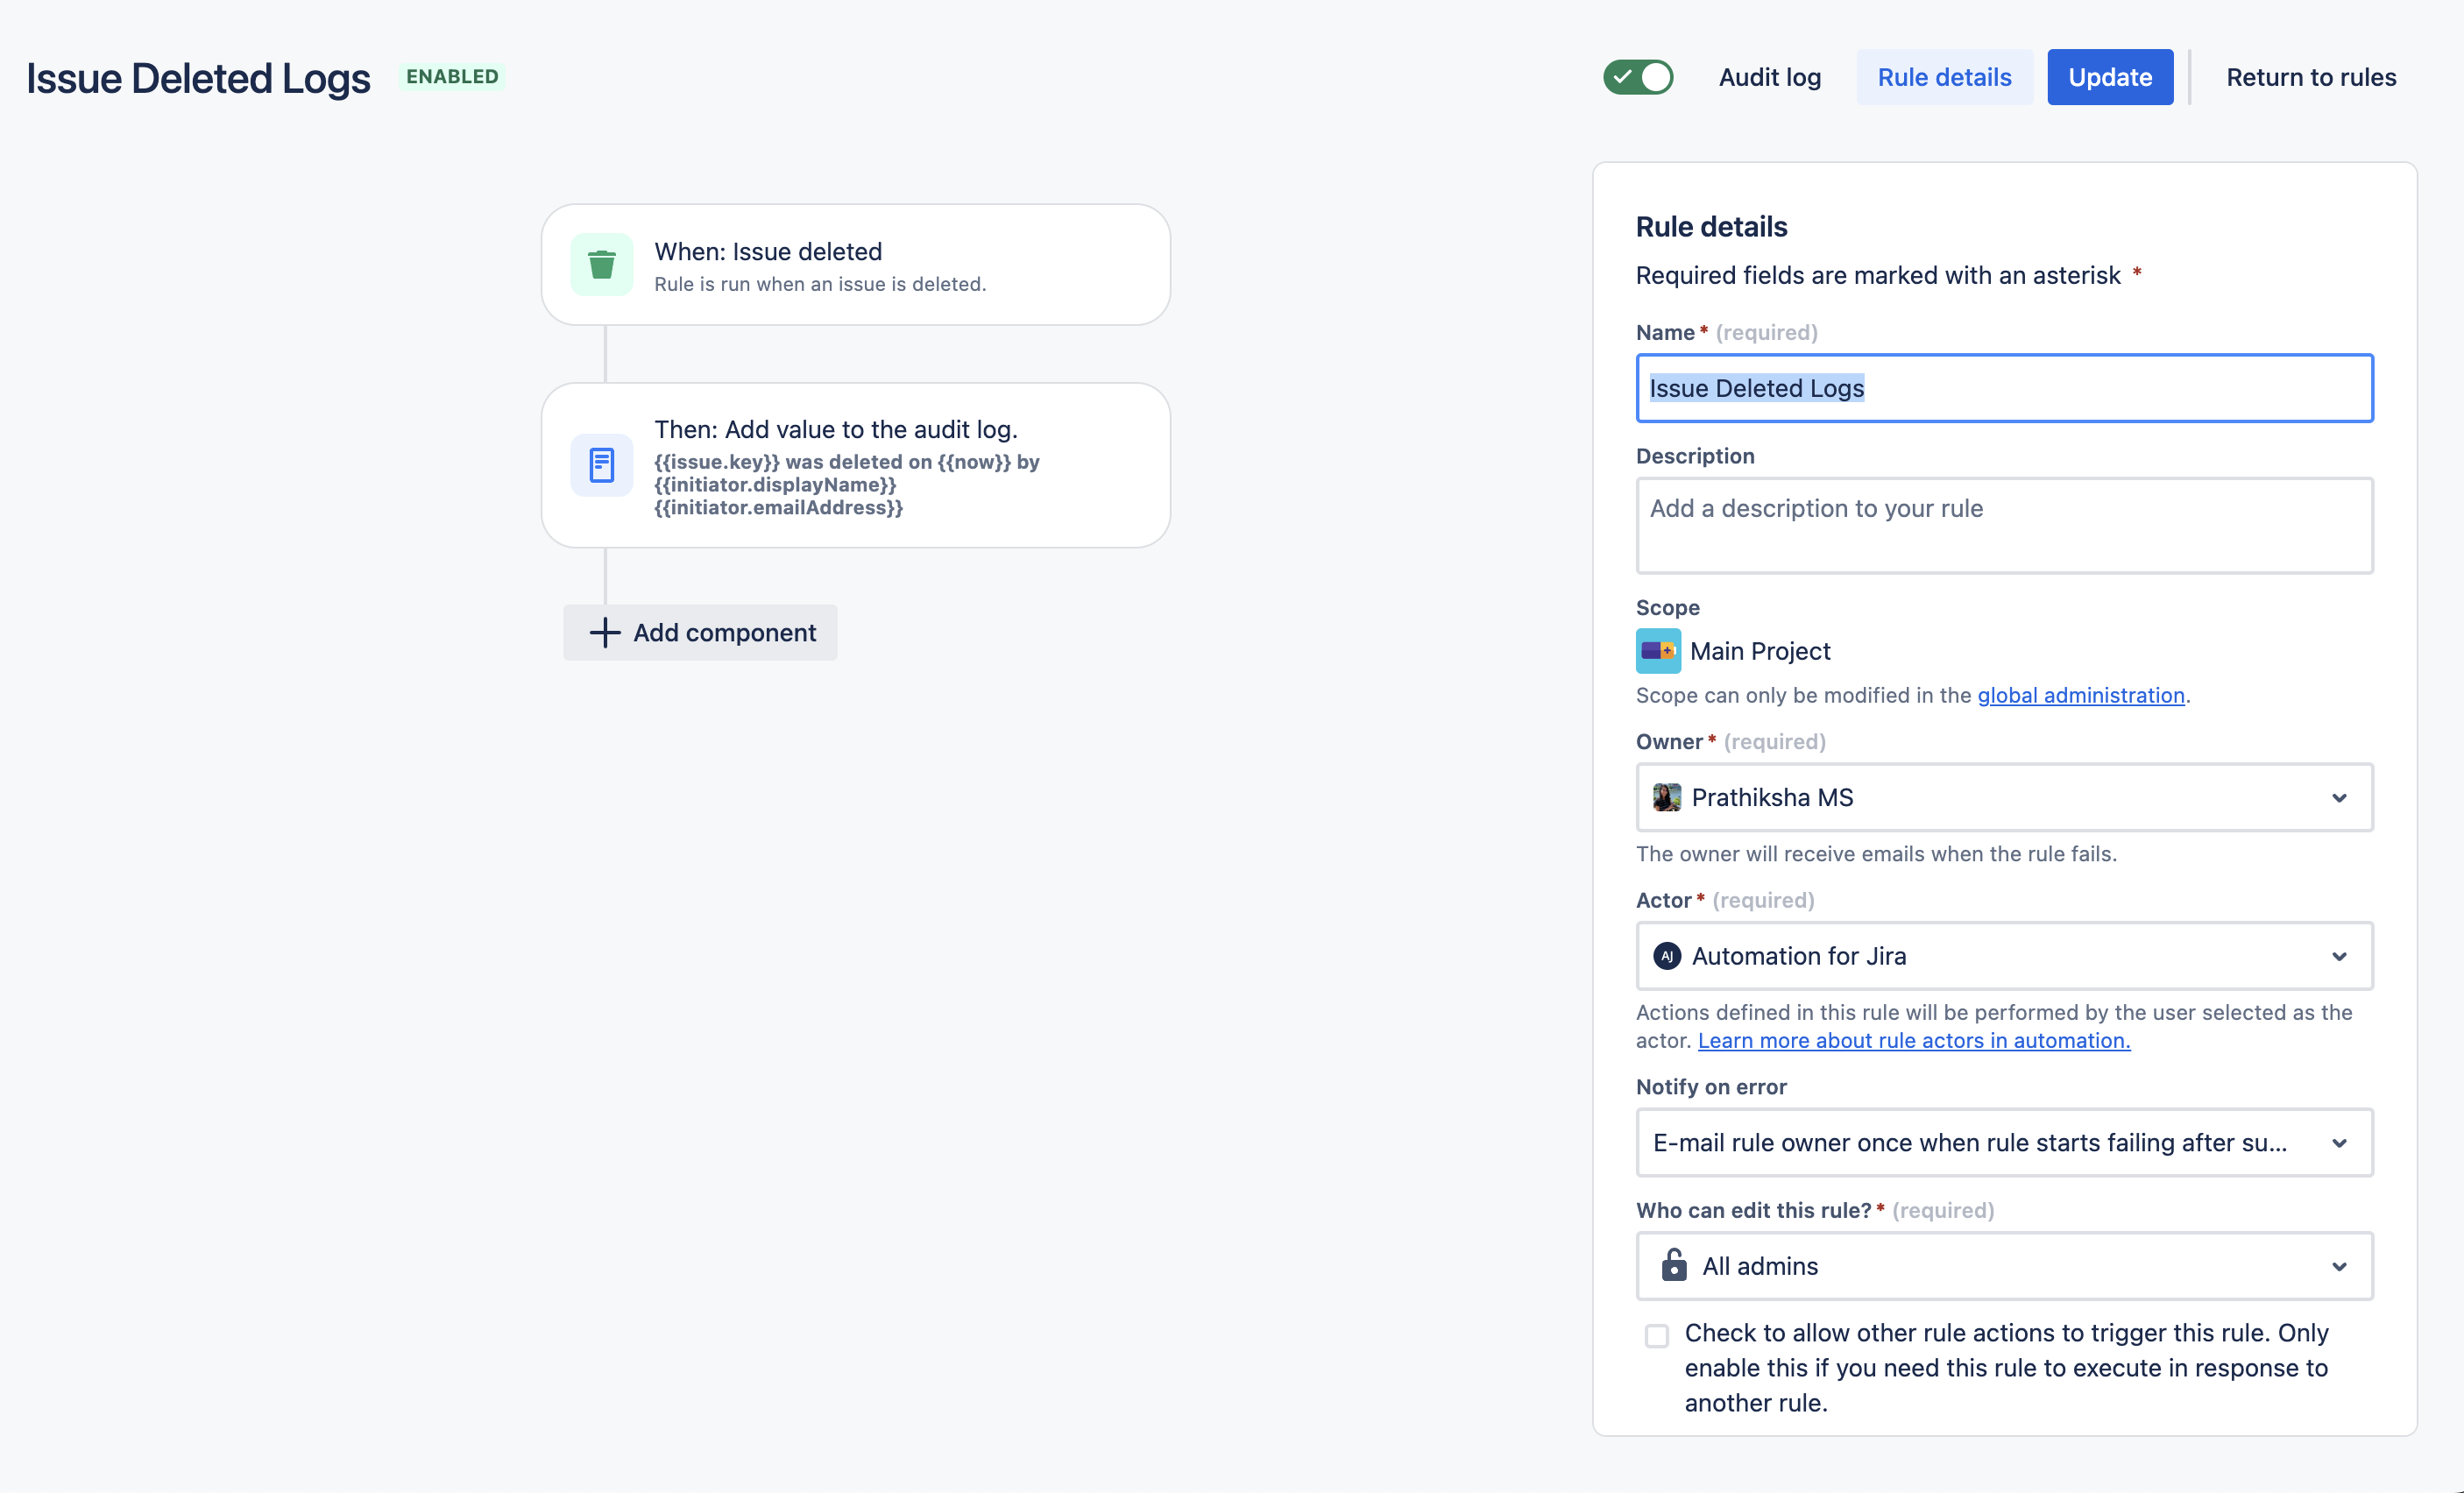Expand the Actor dropdown chevron
Screen dimensions: 2464x1493
pyautogui.click(x=2338, y=956)
